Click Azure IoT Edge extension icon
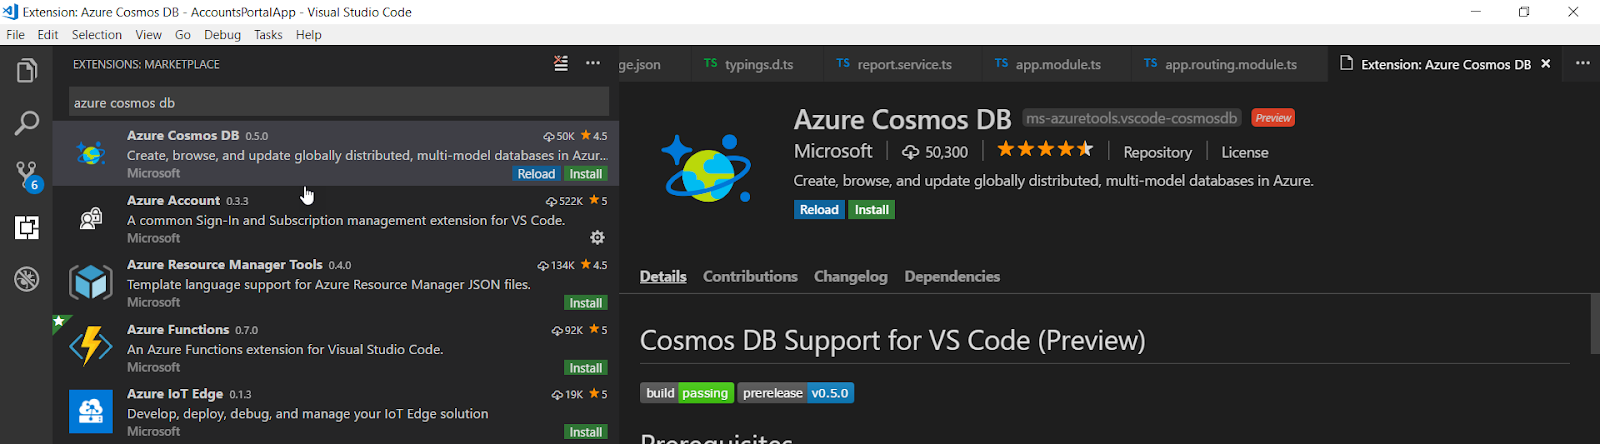The width and height of the screenshot is (1600, 444). point(91,412)
